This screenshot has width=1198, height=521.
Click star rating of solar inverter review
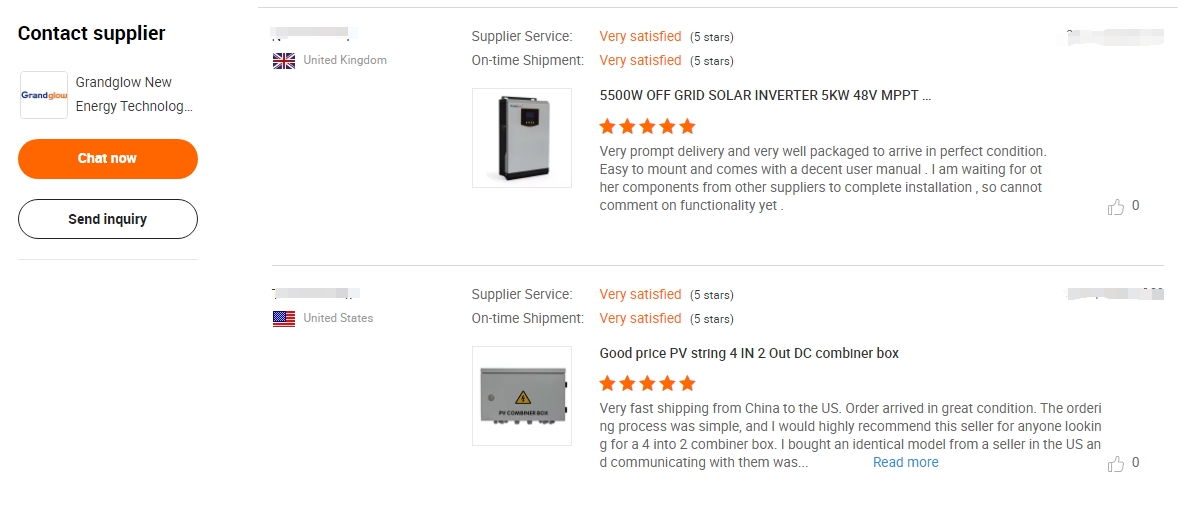coord(647,126)
